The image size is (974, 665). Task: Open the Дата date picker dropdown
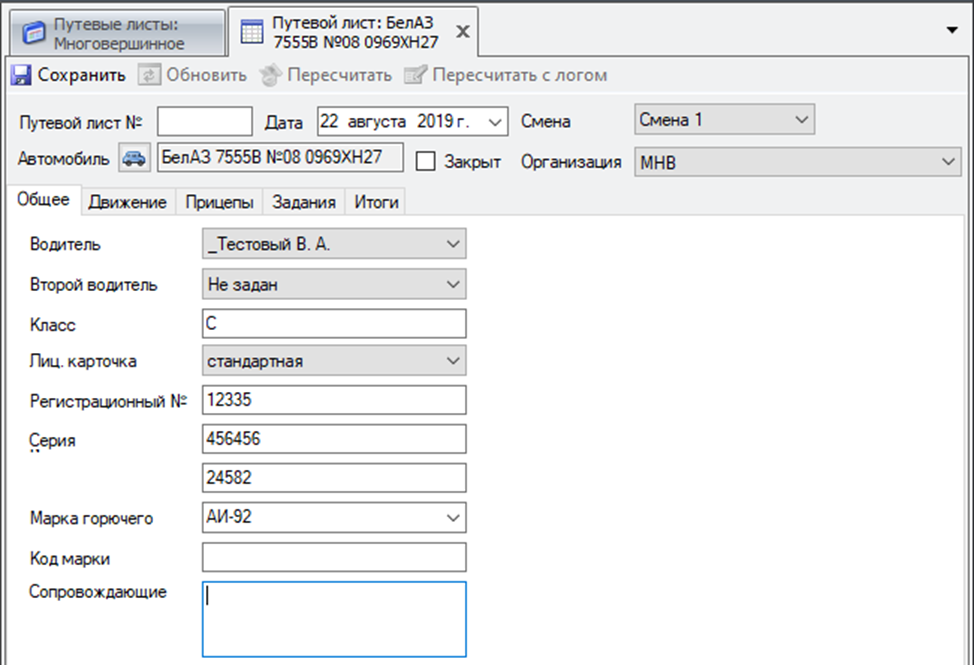(496, 122)
